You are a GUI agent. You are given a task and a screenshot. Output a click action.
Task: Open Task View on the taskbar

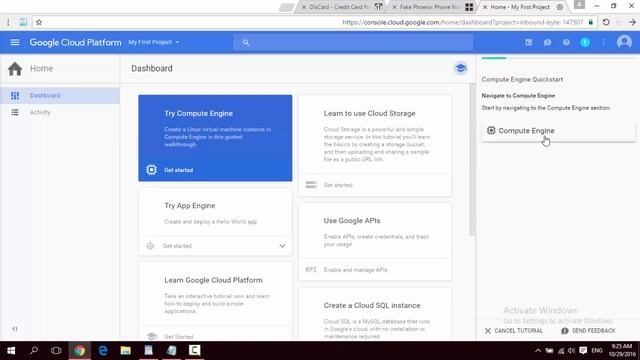(56, 351)
